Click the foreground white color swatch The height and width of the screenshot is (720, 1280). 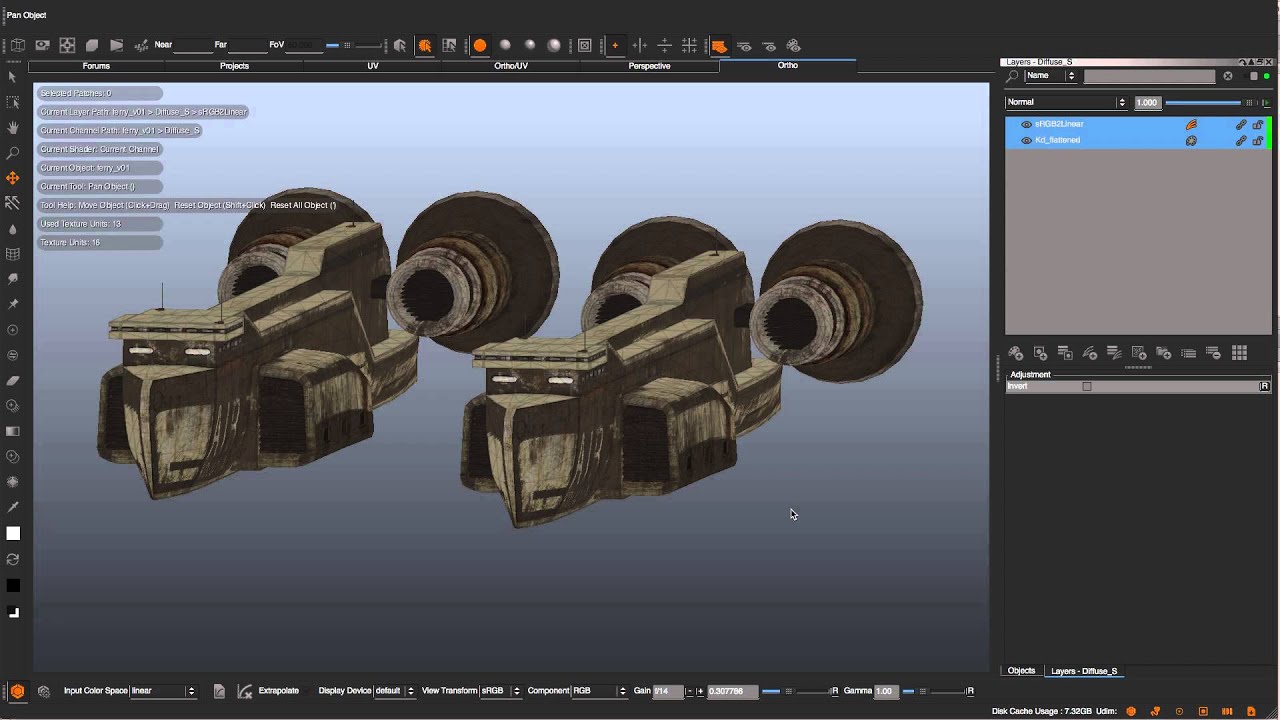(x=13, y=534)
